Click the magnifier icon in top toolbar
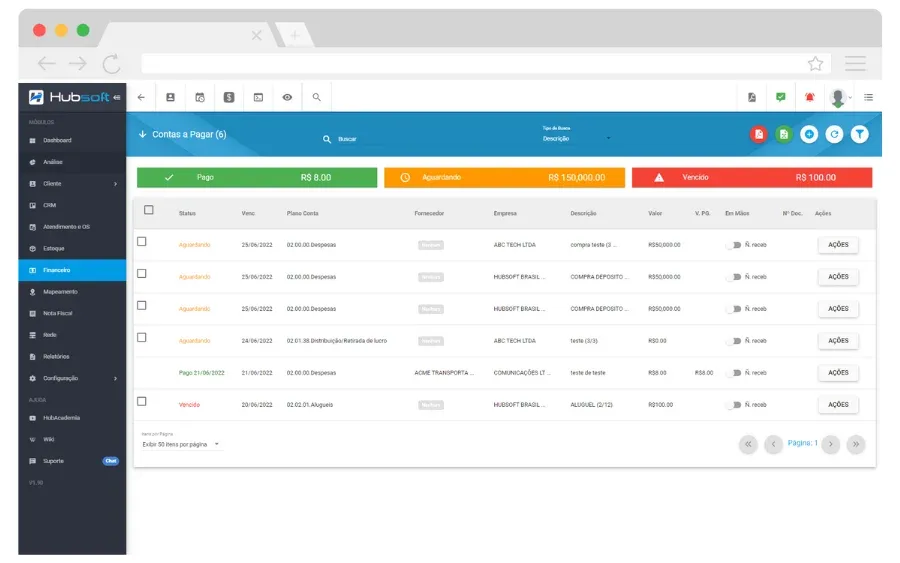The height and width of the screenshot is (563, 900). click(x=317, y=98)
